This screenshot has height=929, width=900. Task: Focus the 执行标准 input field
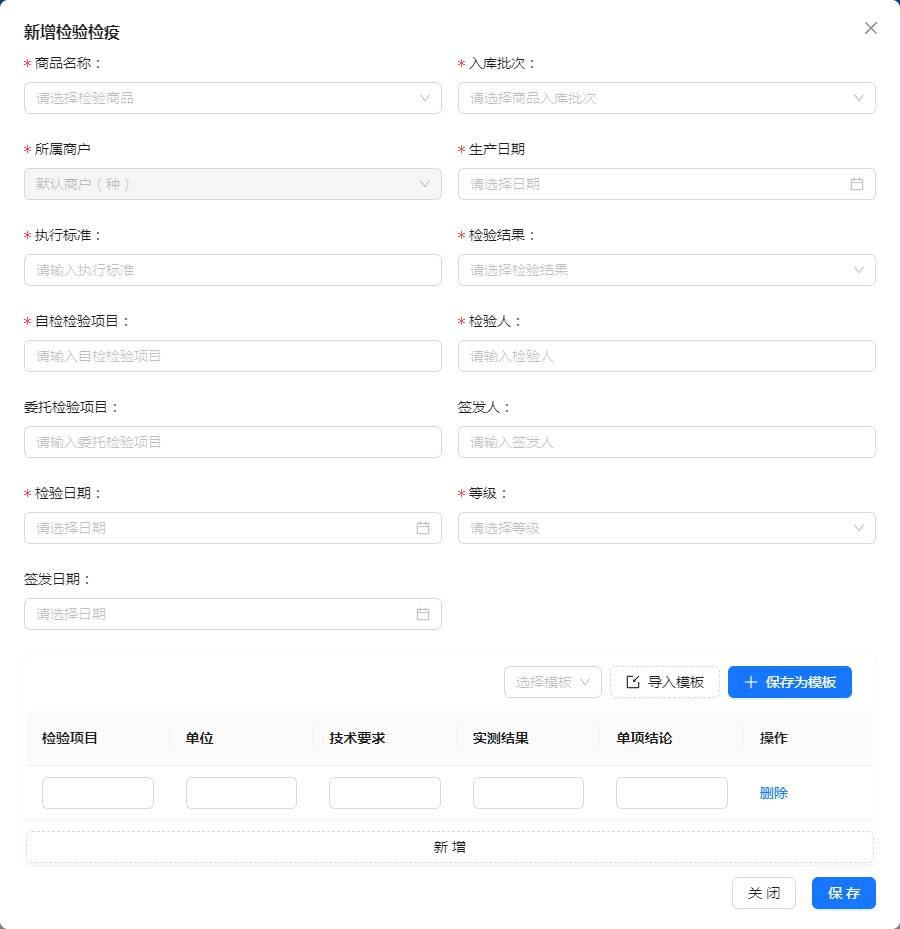[x=232, y=270]
